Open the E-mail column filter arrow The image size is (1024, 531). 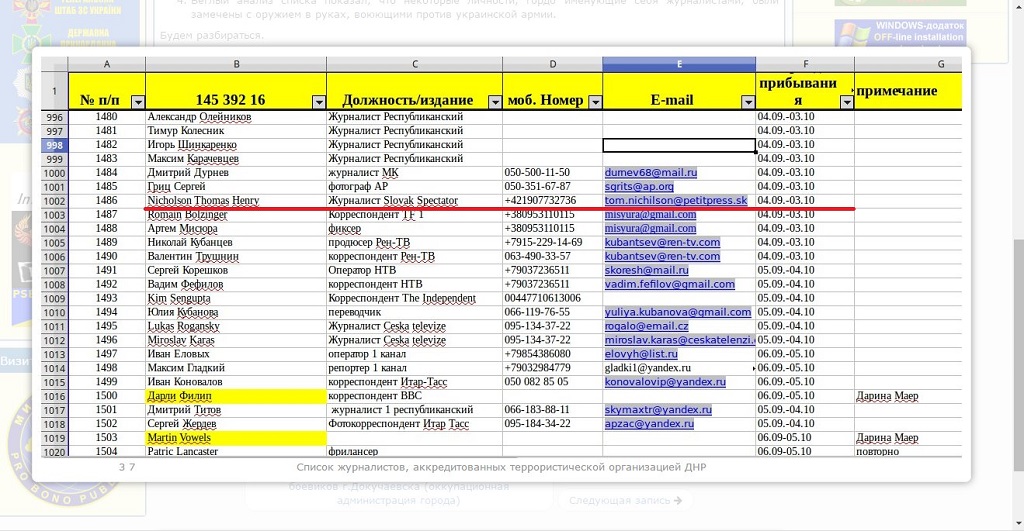click(748, 102)
